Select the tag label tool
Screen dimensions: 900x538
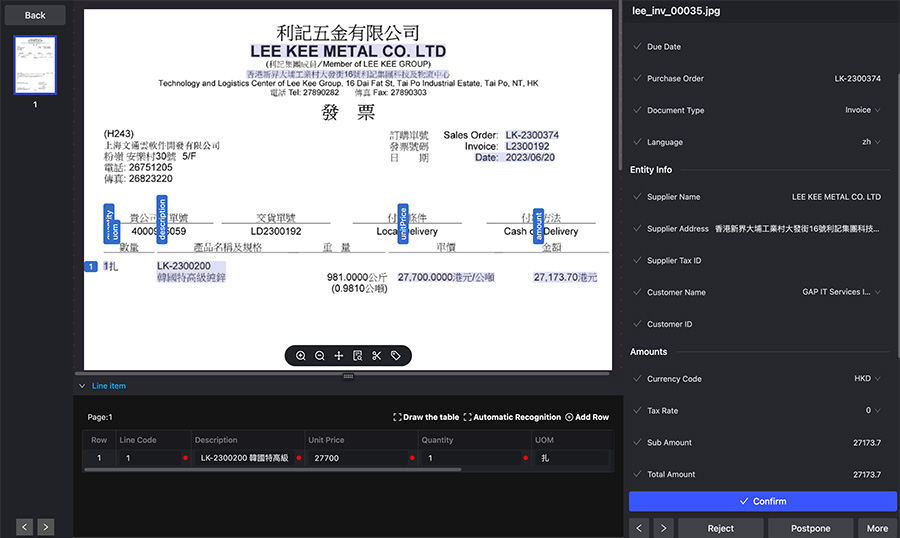pos(395,356)
